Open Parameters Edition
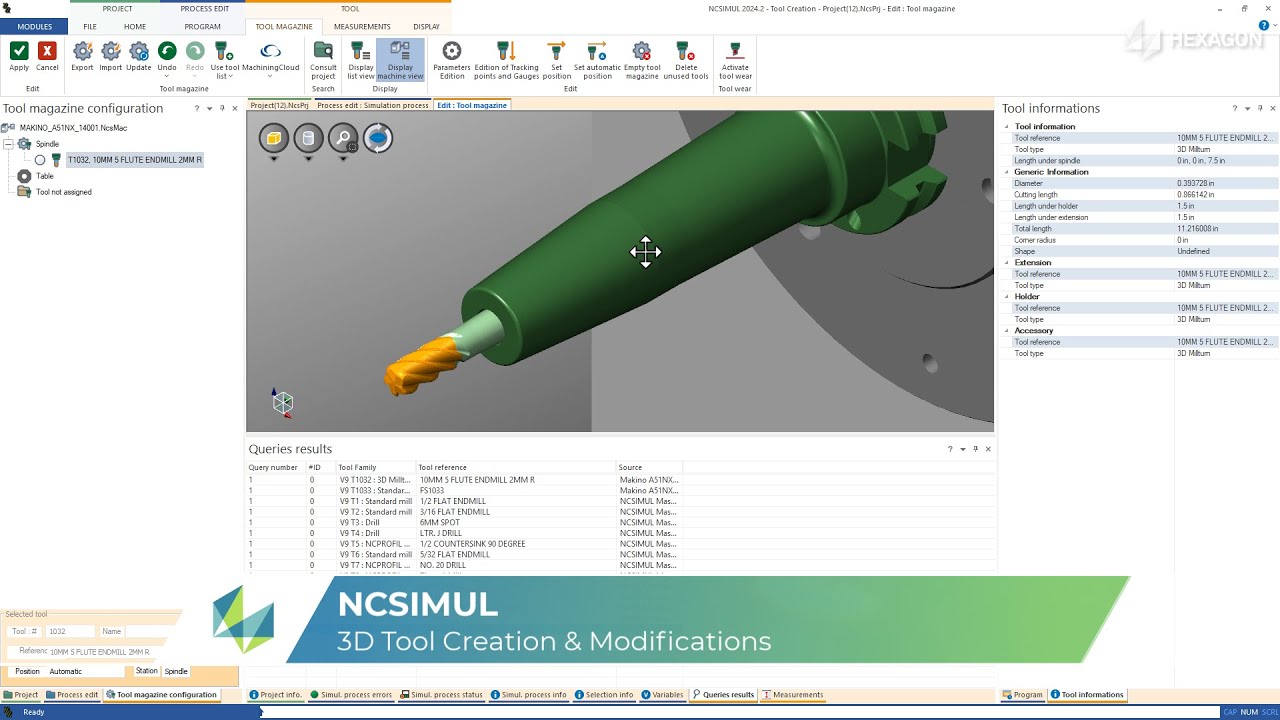The height and width of the screenshot is (720, 1280). click(452, 60)
